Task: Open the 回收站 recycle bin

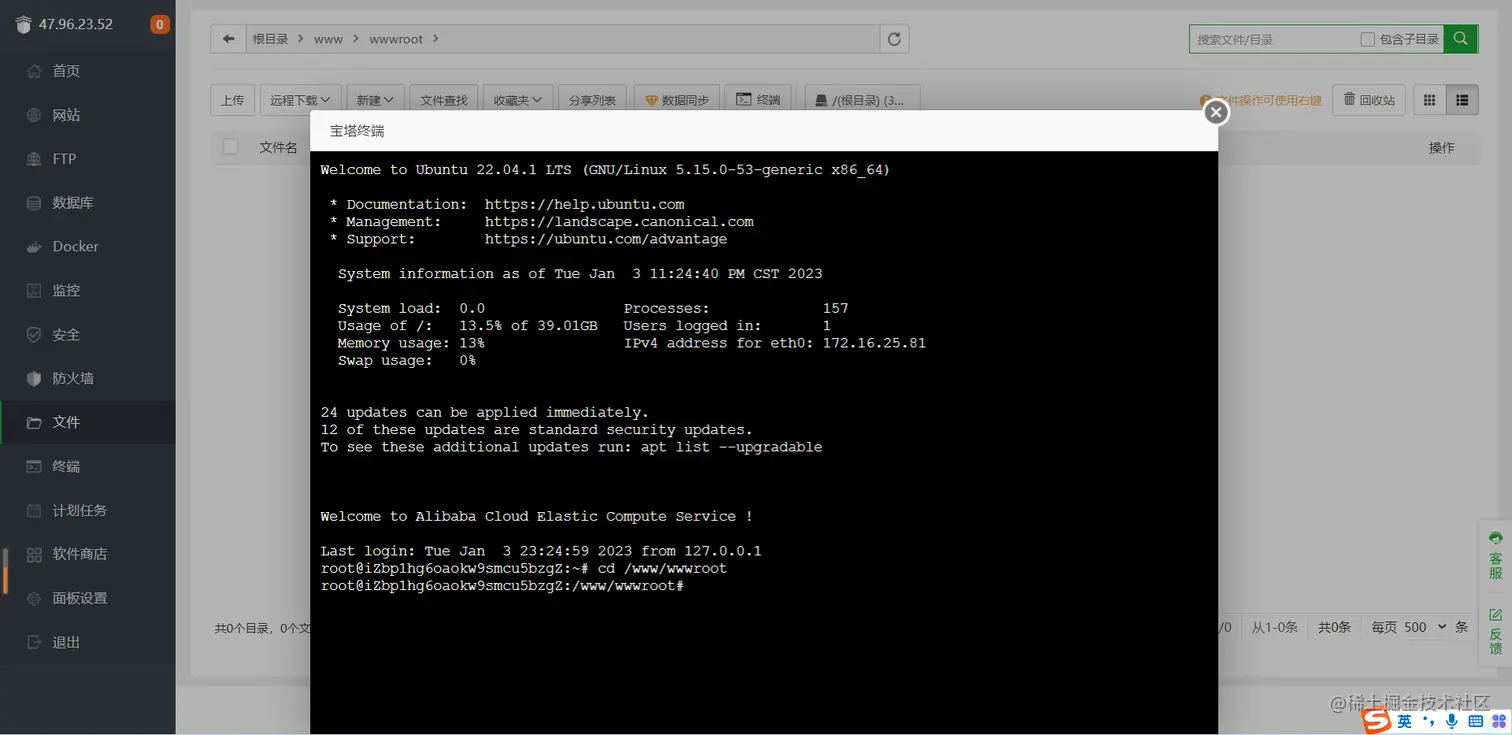Action: (x=1369, y=100)
